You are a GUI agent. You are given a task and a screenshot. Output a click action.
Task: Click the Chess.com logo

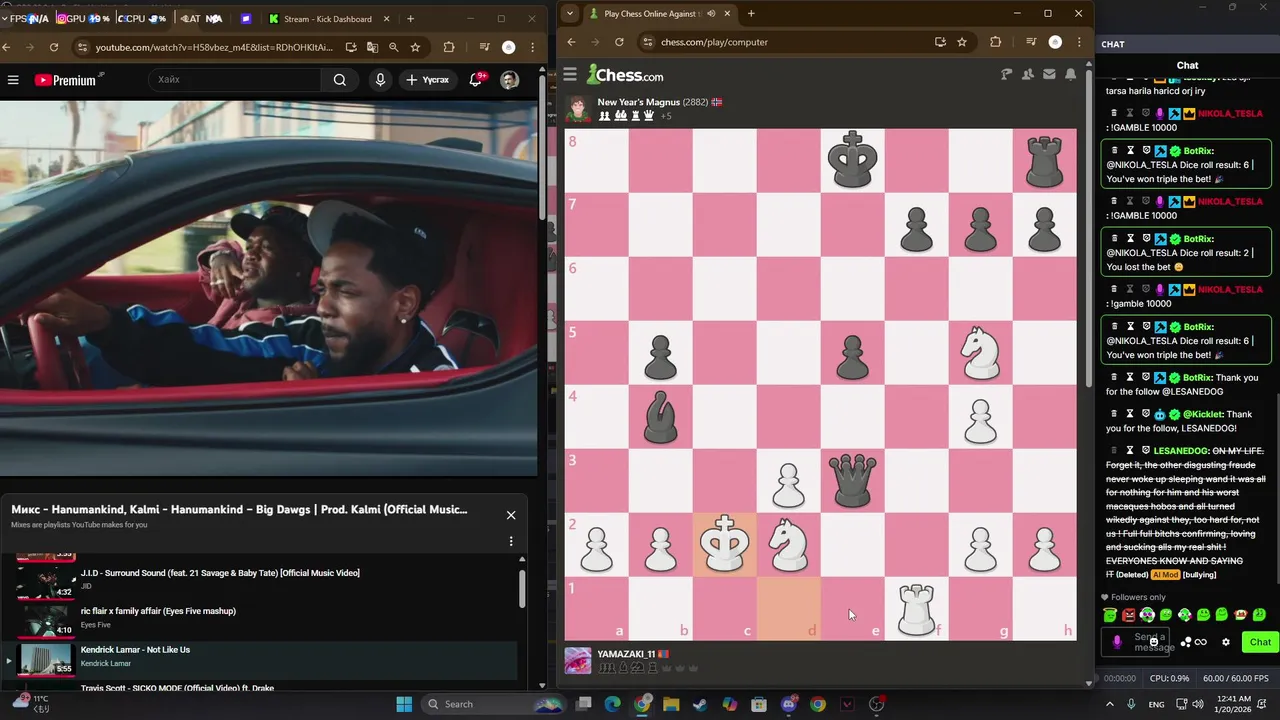pos(625,75)
